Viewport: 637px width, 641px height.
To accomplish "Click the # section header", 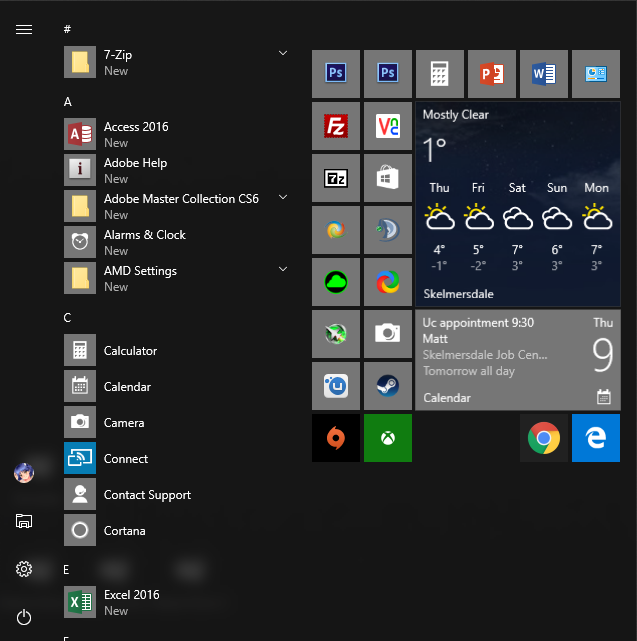I will click(67, 29).
